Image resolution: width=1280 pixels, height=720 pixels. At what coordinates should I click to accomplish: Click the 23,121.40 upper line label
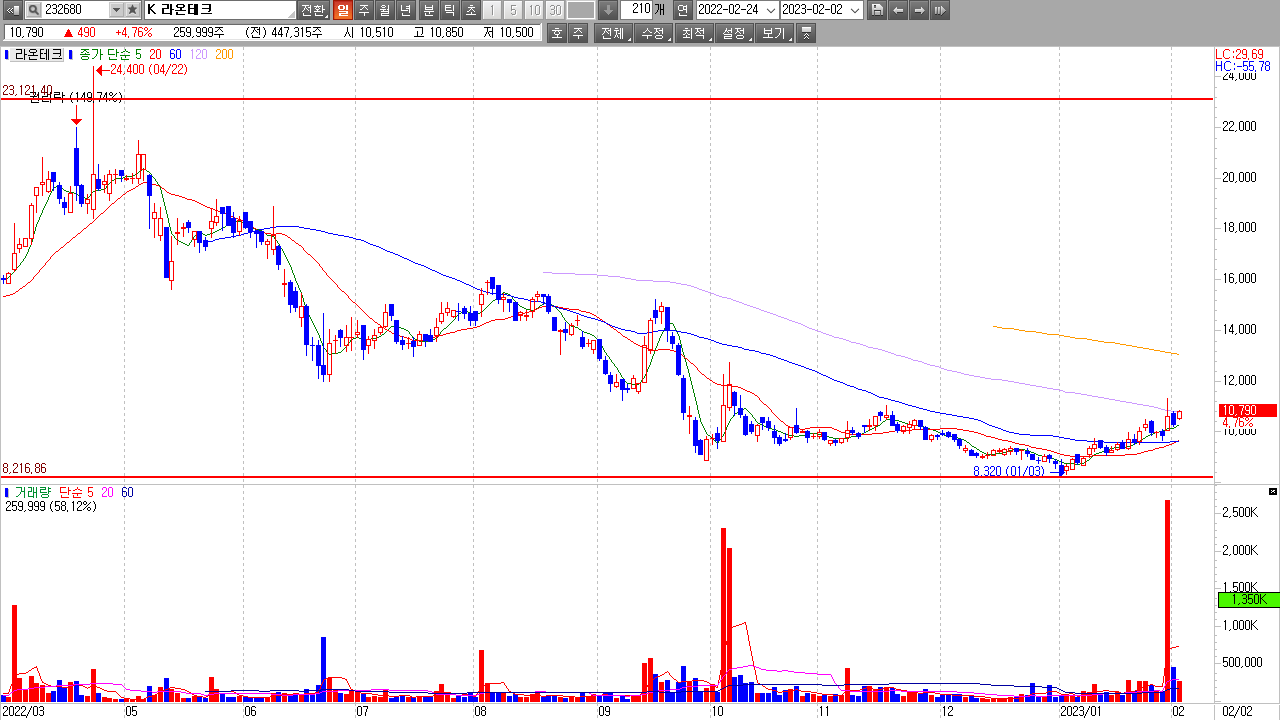[x=27, y=90]
